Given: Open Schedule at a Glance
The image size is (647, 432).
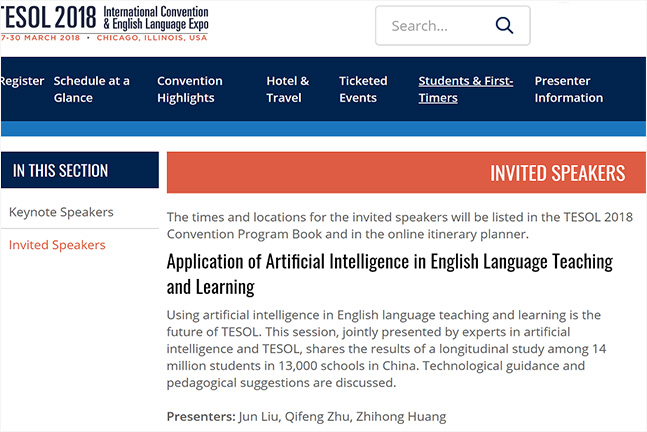Looking at the screenshot, I should tap(91, 89).
